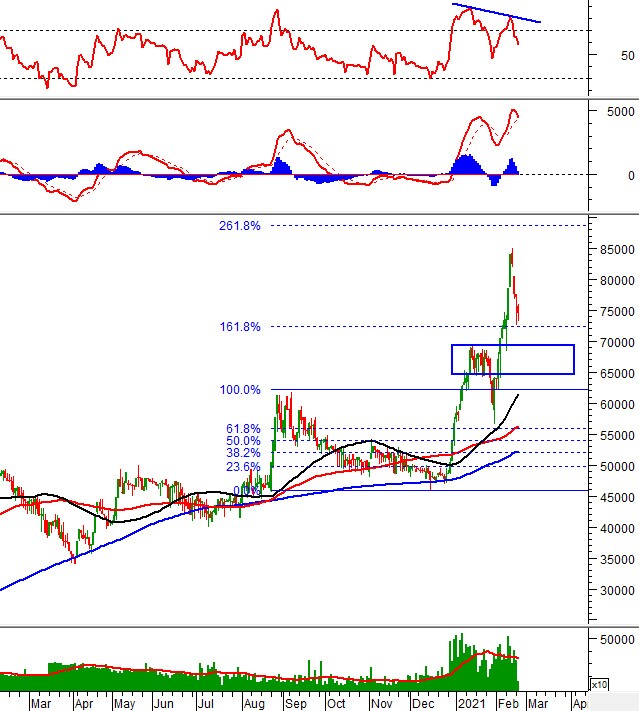Select the 61.8% retracement label
Image resolution: width=639 pixels, height=711 pixels.
(x=243, y=429)
